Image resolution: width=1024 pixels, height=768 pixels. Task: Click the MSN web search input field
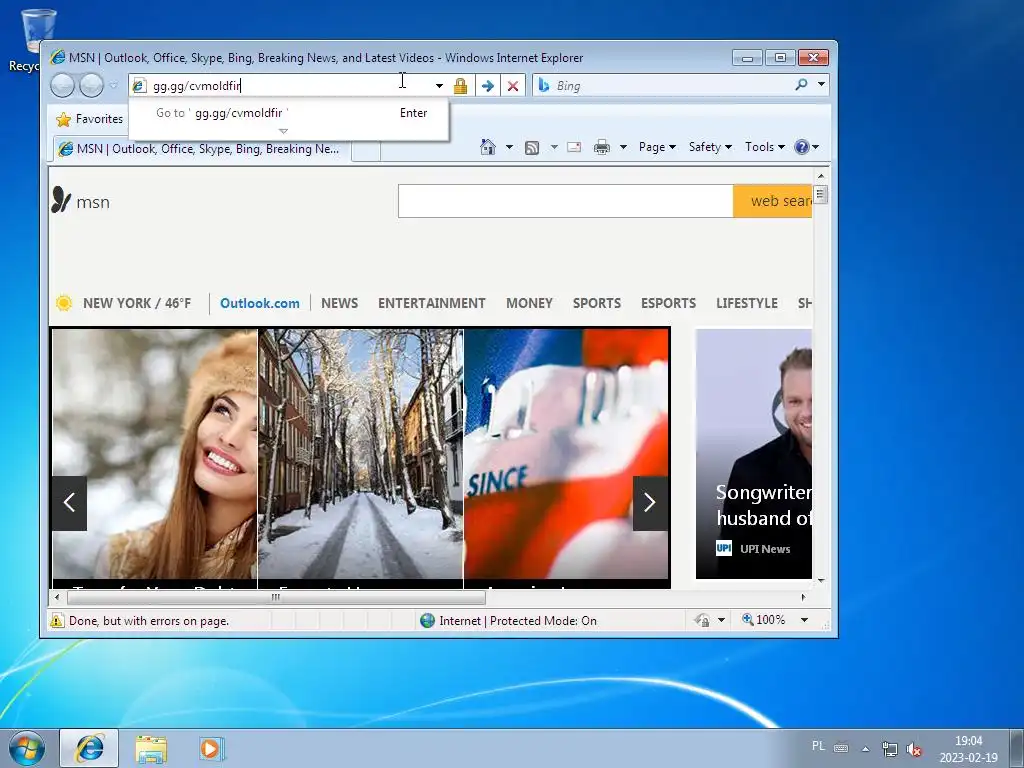[566, 201]
